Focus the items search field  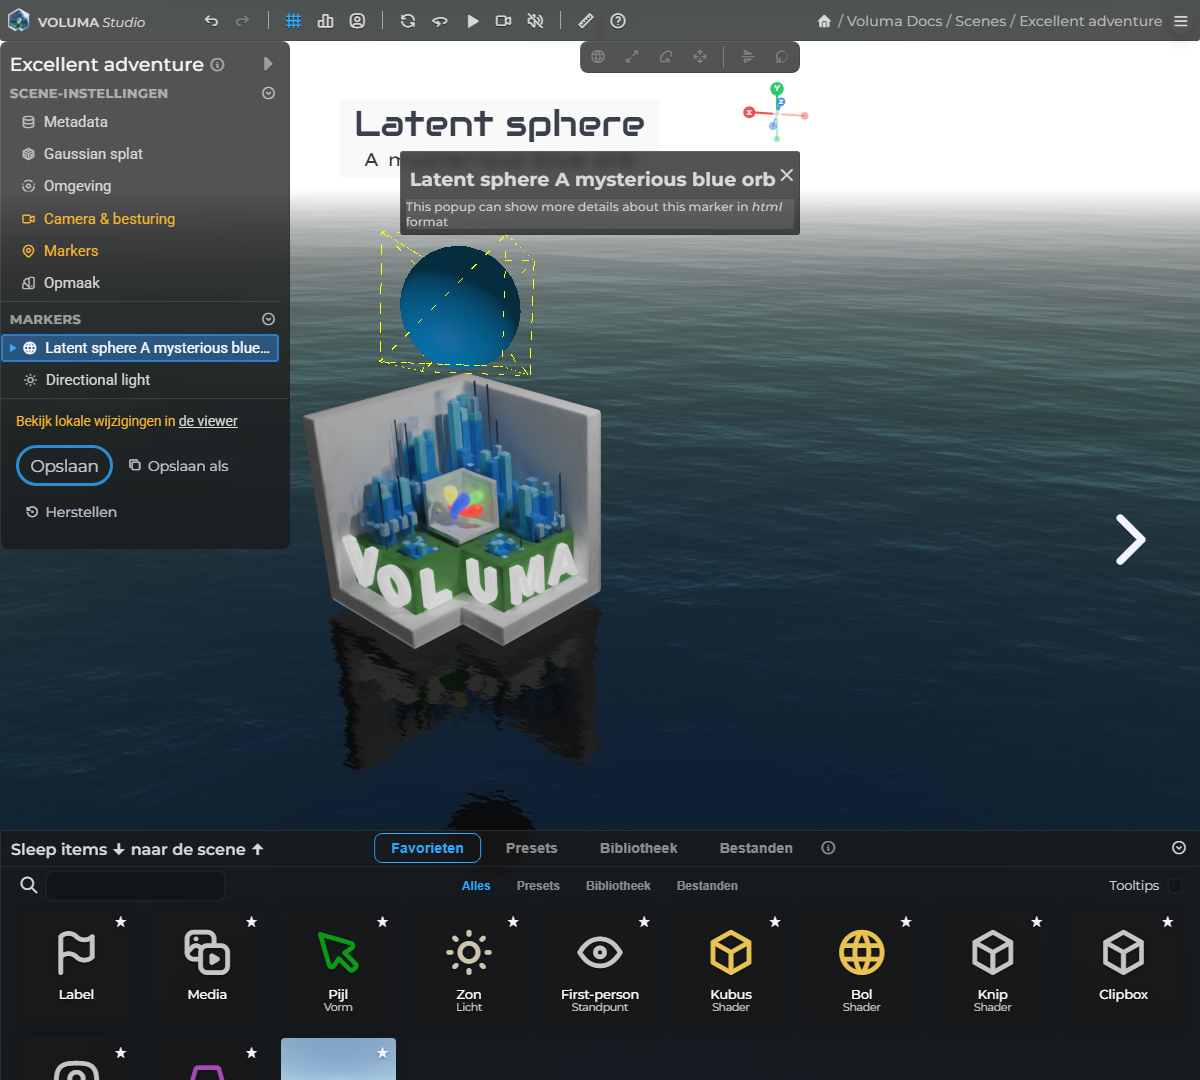pyautogui.click(x=135, y=886)
